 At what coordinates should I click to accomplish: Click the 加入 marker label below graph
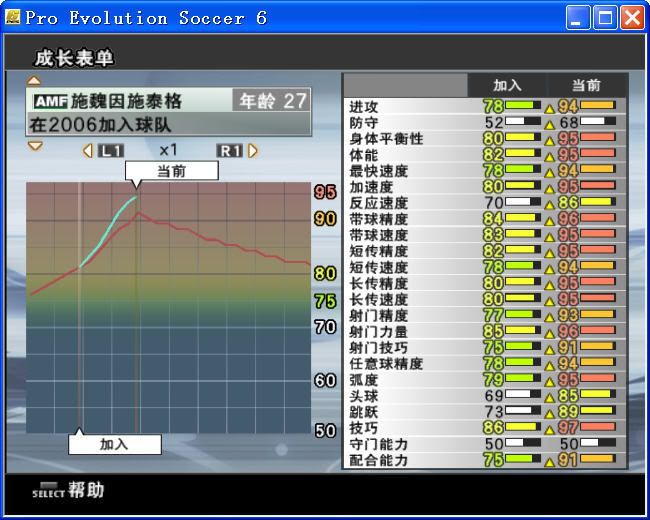[x=114, y=444]
